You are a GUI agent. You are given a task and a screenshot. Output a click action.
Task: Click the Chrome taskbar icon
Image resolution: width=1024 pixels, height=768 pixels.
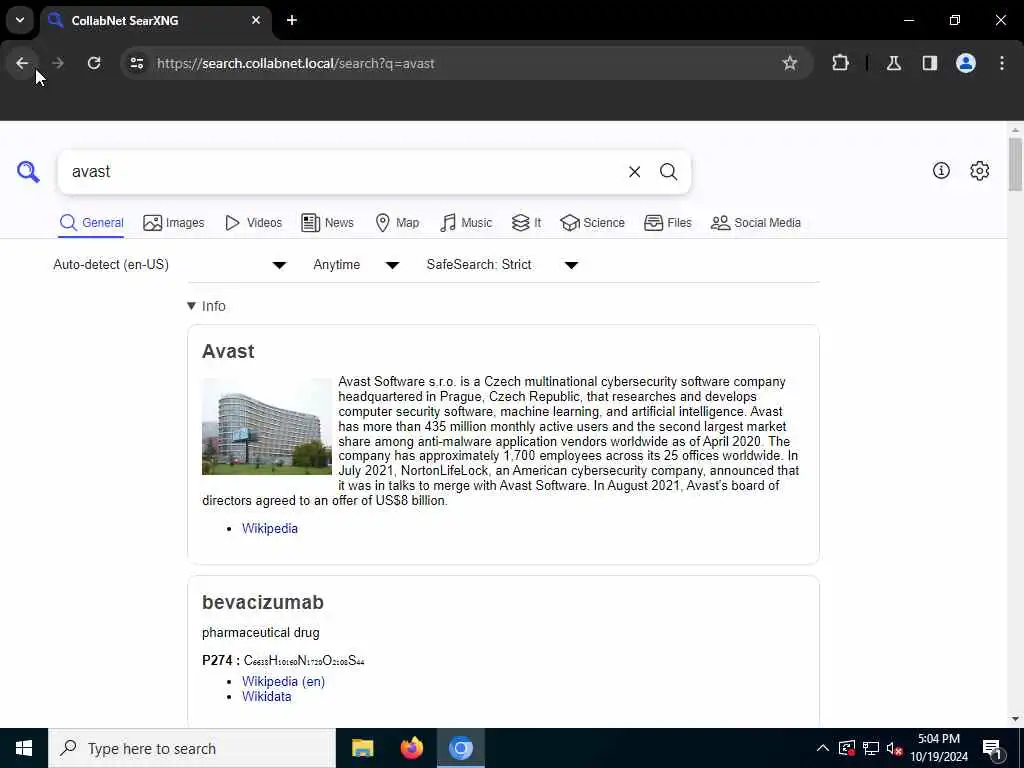[460, 748]
